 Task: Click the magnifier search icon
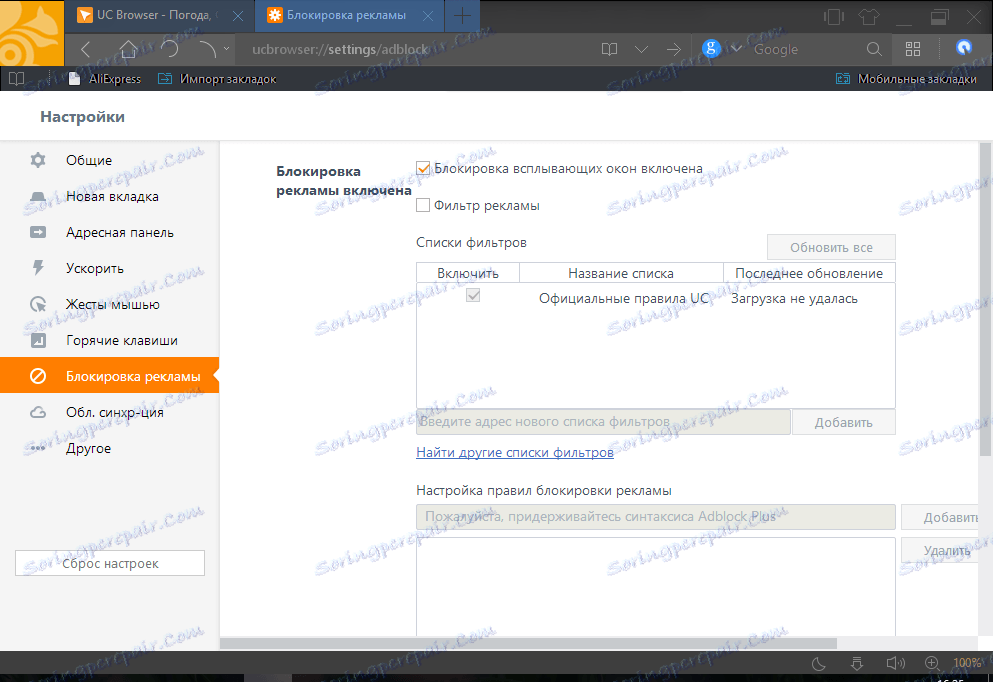point(874,49)
